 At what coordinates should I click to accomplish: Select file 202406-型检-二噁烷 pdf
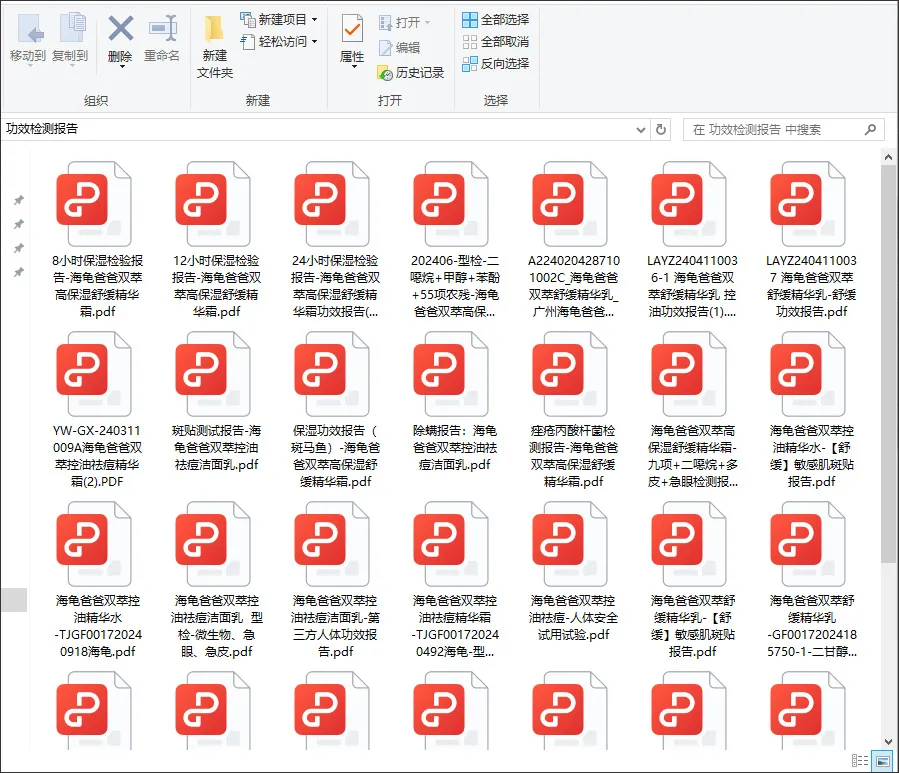pyautogui.click(x=455, y=240)
